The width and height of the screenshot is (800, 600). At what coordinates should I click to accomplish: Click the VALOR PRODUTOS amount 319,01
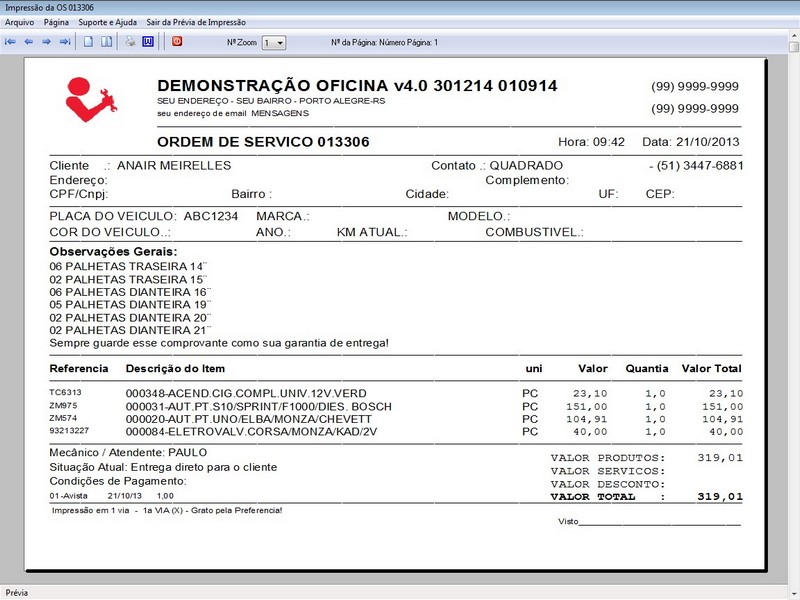click(720, 458)
